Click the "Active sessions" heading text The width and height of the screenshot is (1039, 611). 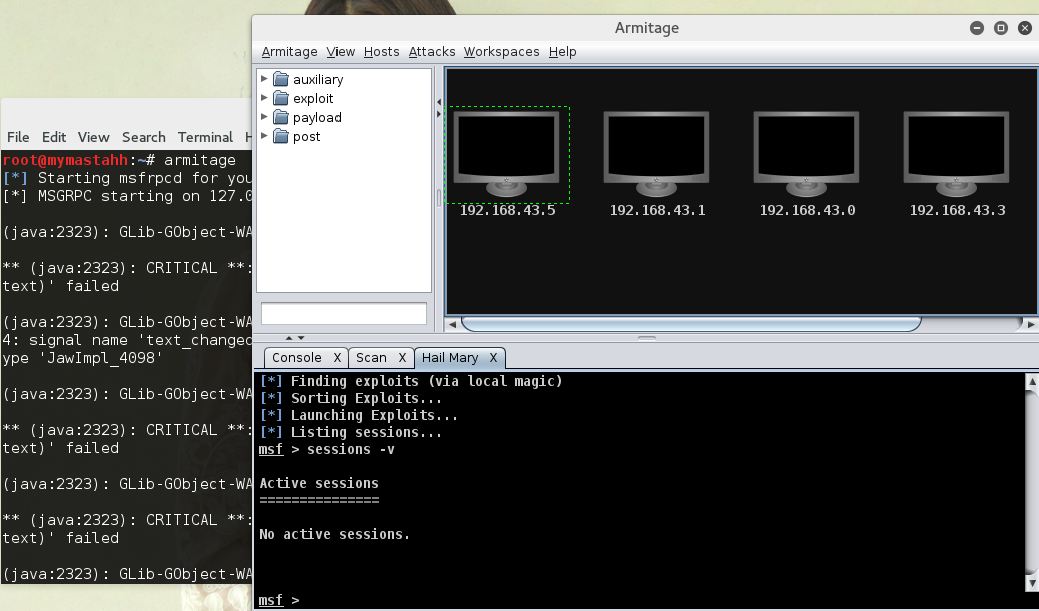point(319,483)
